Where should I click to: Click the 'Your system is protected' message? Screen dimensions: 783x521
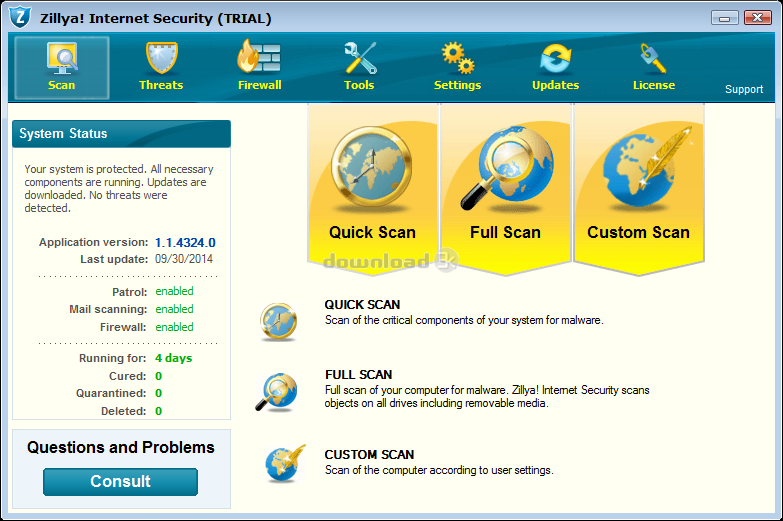tap(119, 188)
